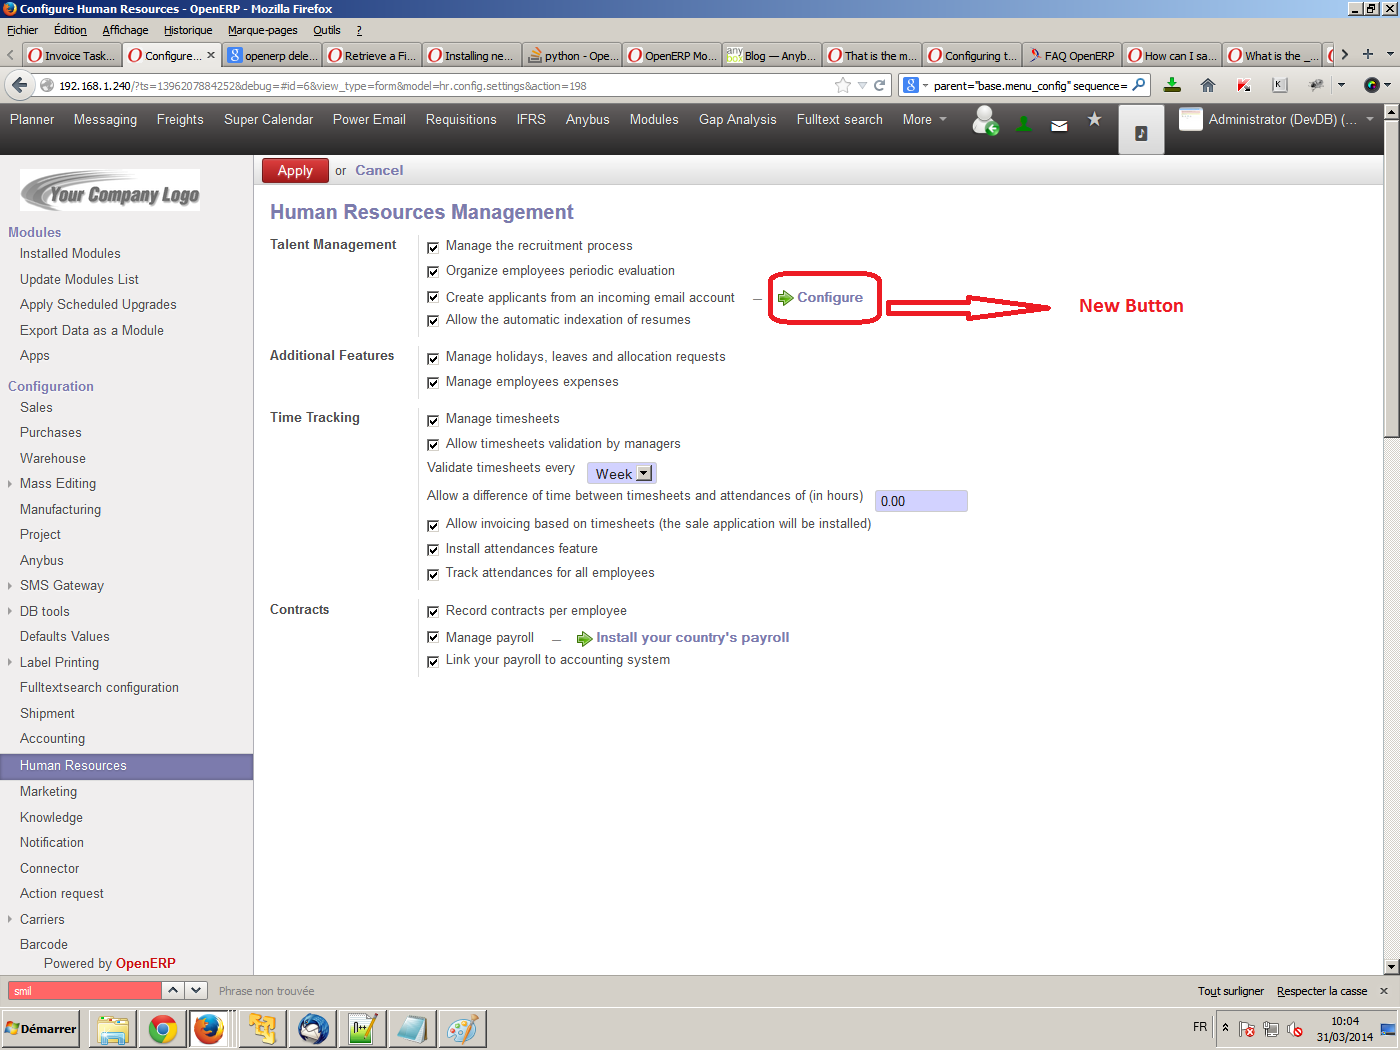The image size is (1400, 1050).
Task: Open the More menu dropdown
Action: click(924, 120)
